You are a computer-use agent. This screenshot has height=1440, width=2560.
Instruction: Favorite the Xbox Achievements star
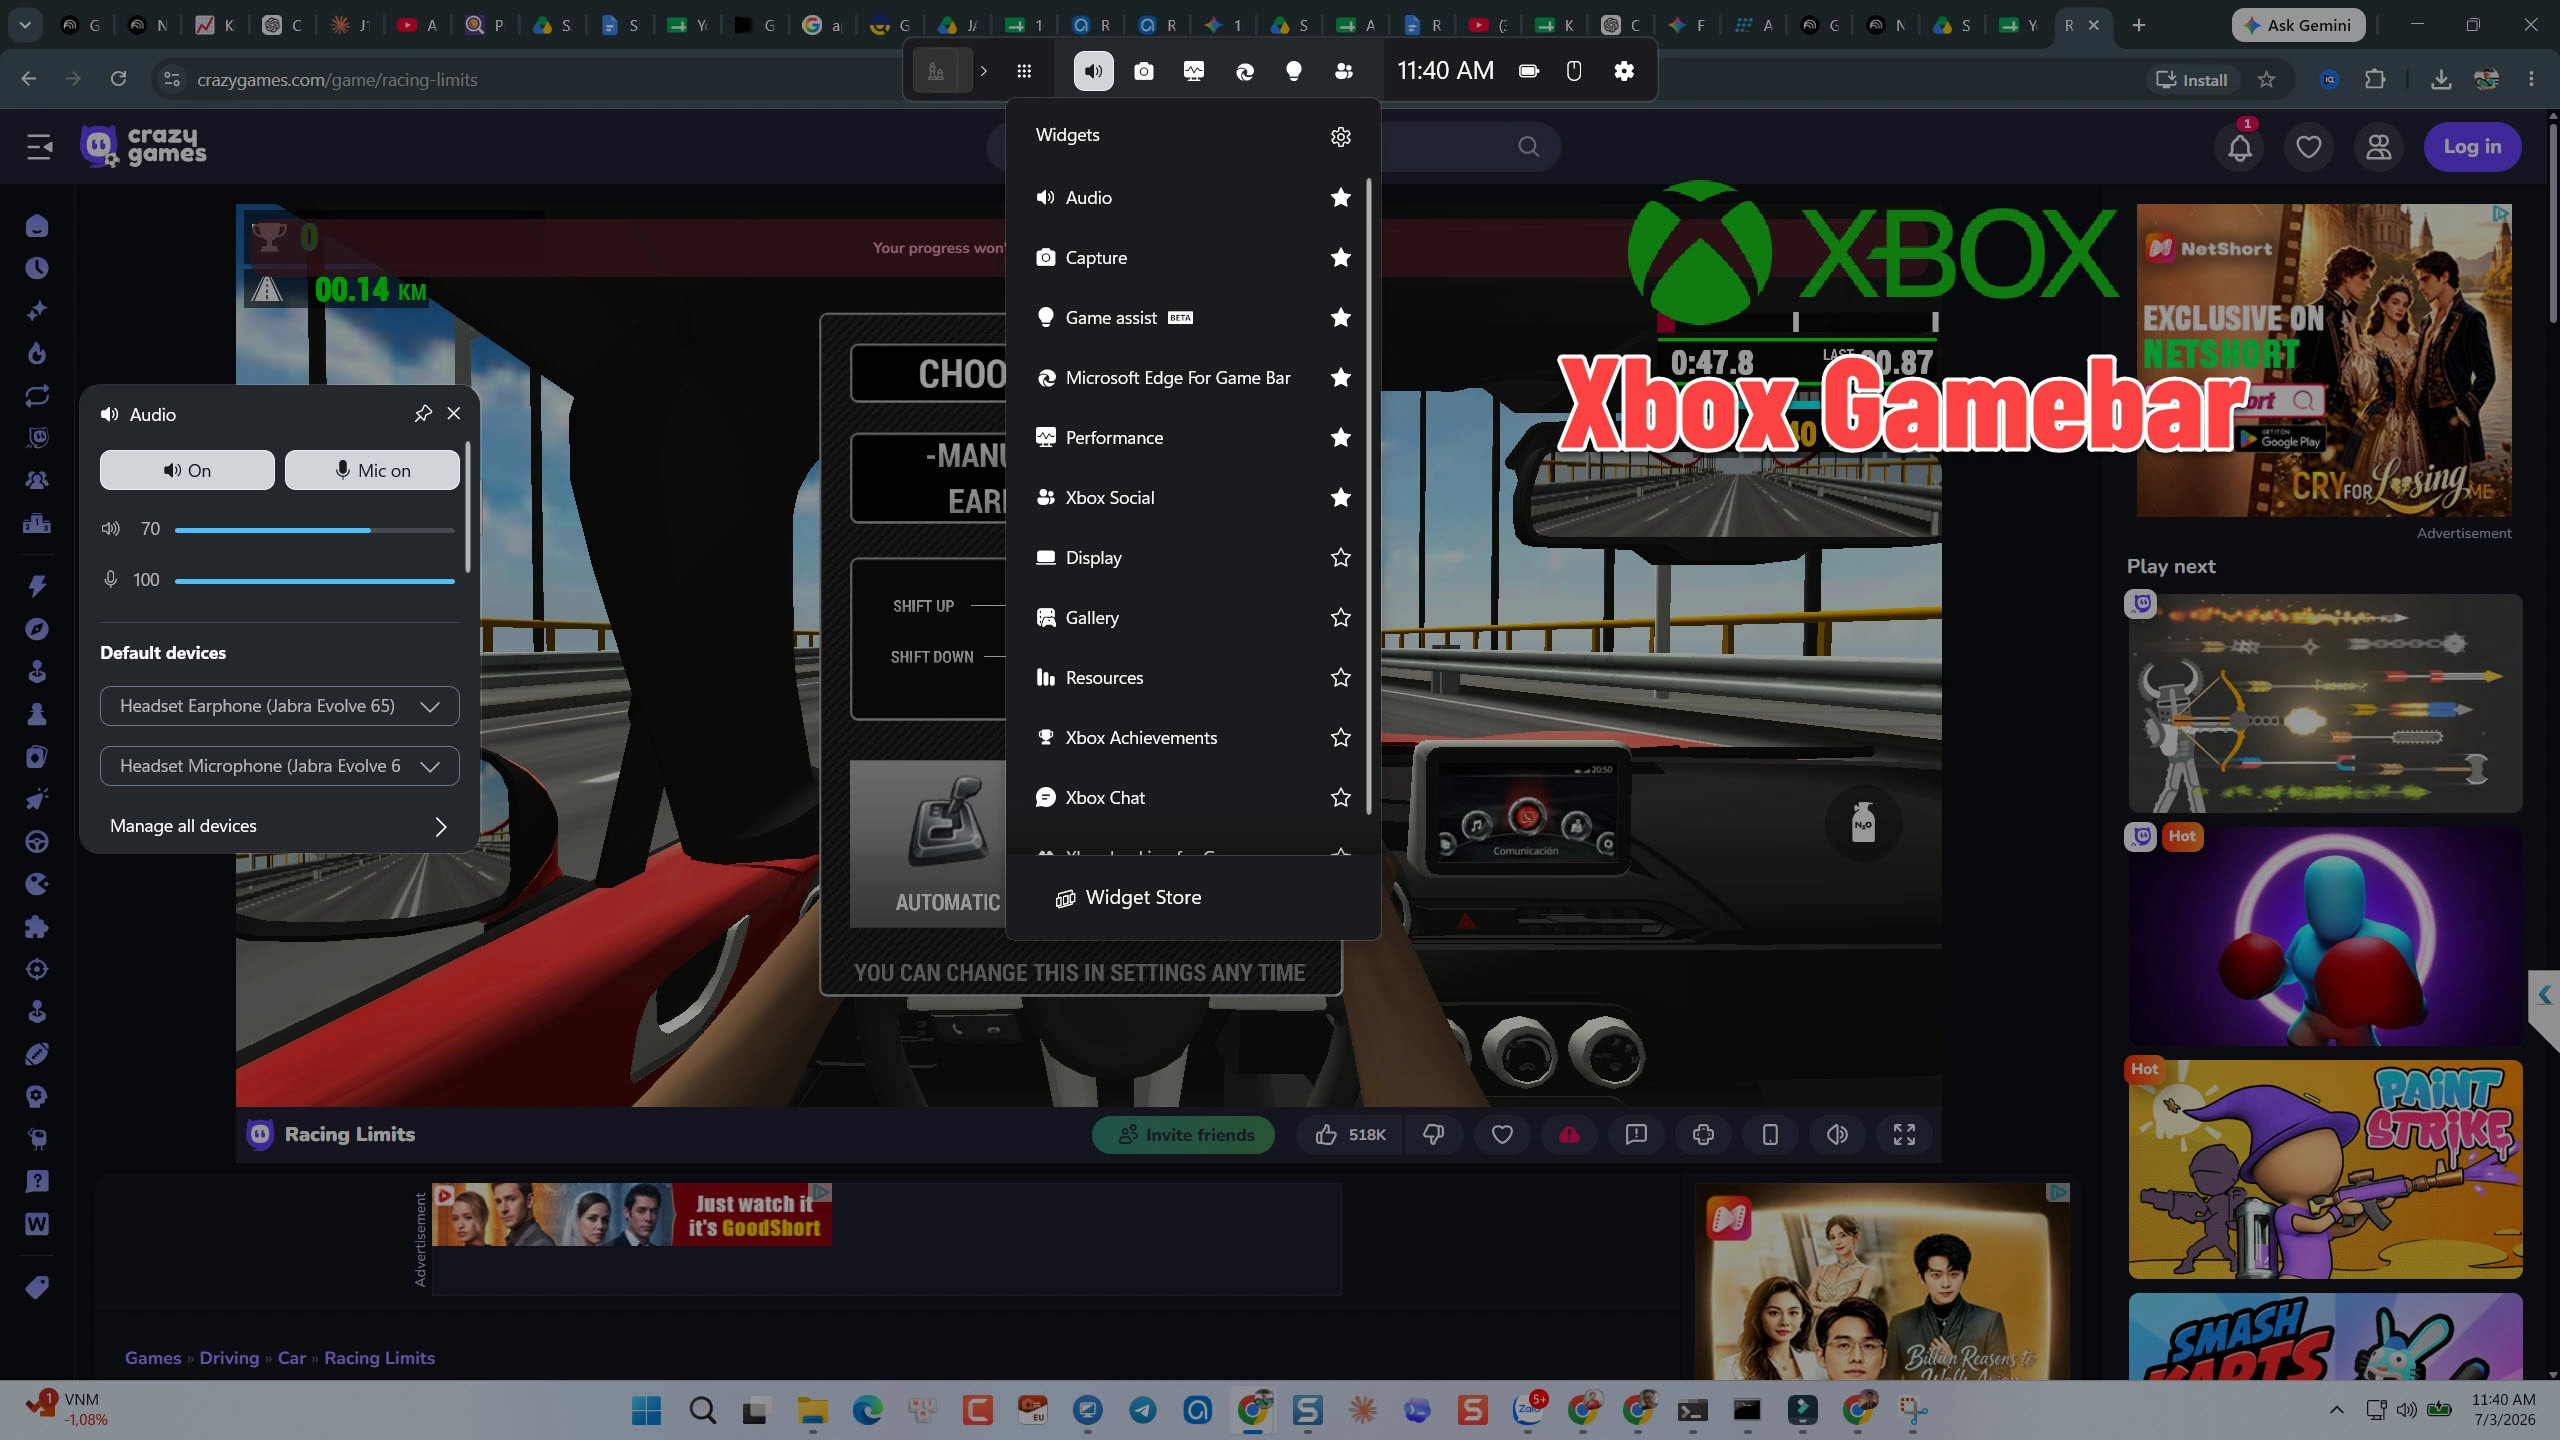coord(1341,738)
